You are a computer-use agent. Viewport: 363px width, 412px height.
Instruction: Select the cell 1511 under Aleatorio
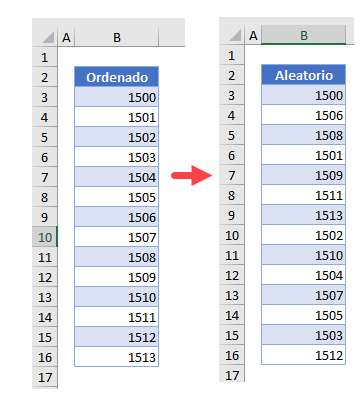click(304, 195)
